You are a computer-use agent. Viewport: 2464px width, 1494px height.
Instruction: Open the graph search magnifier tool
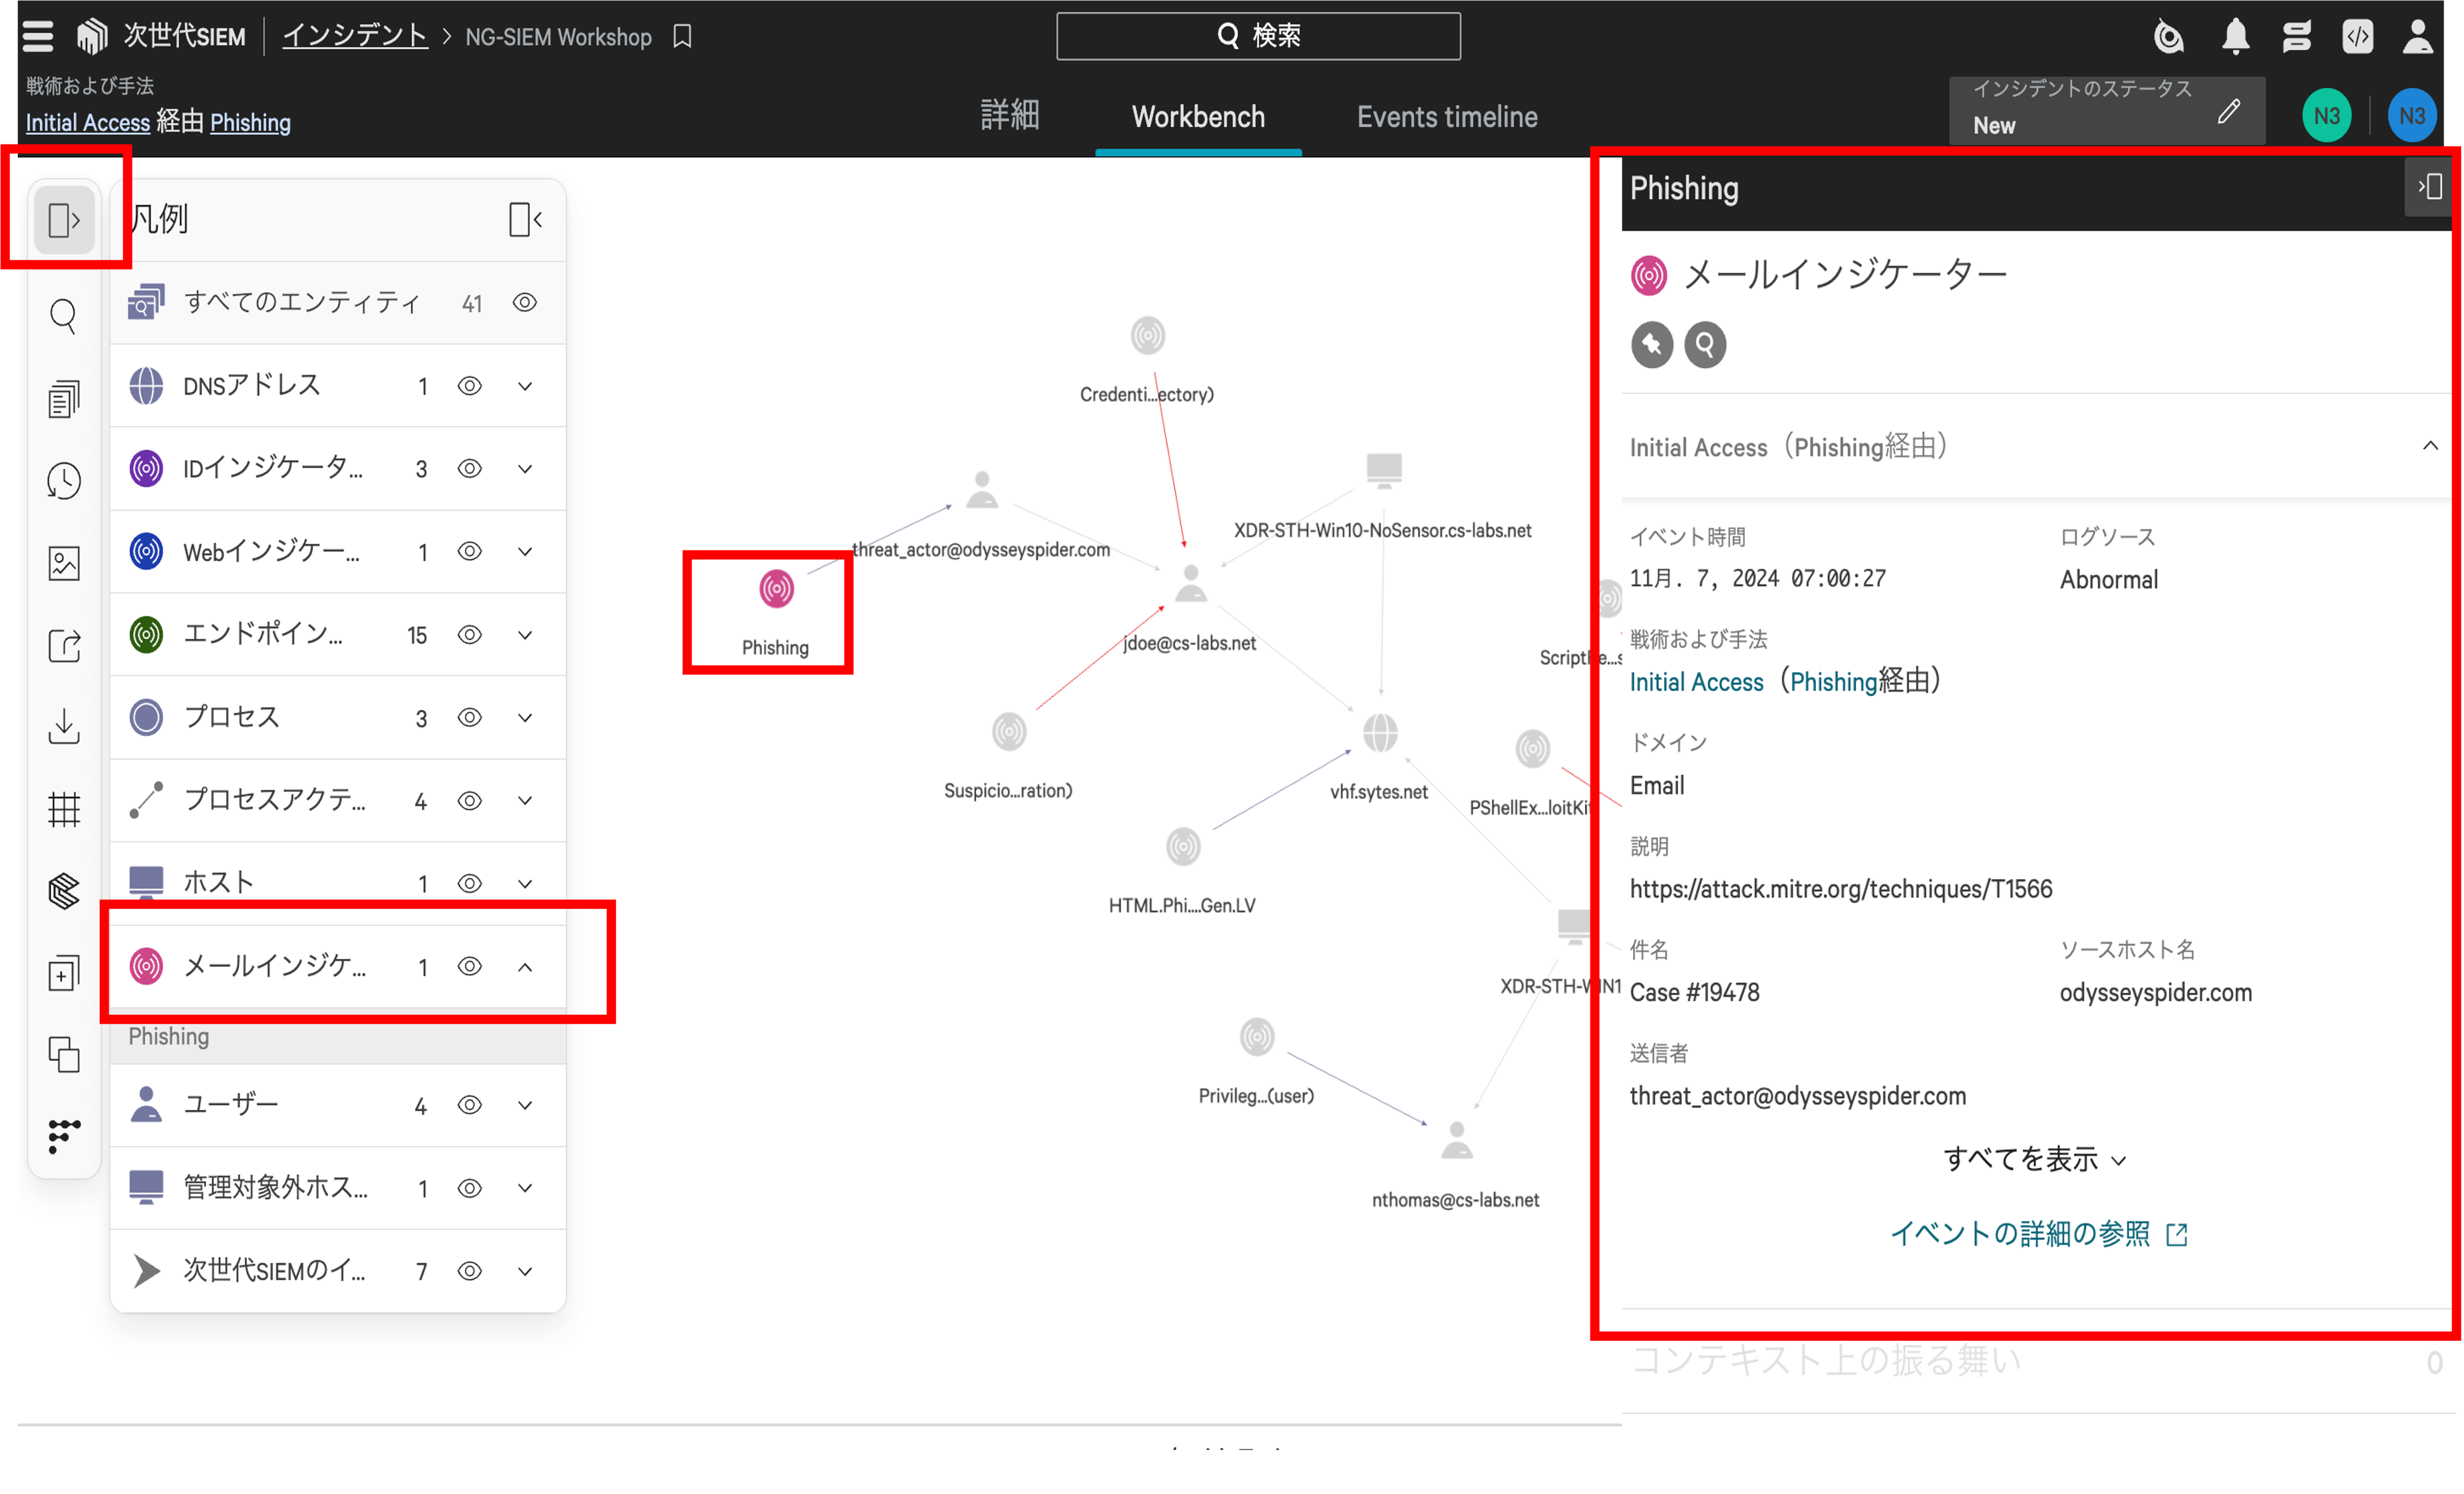click(x=64, y=316)
